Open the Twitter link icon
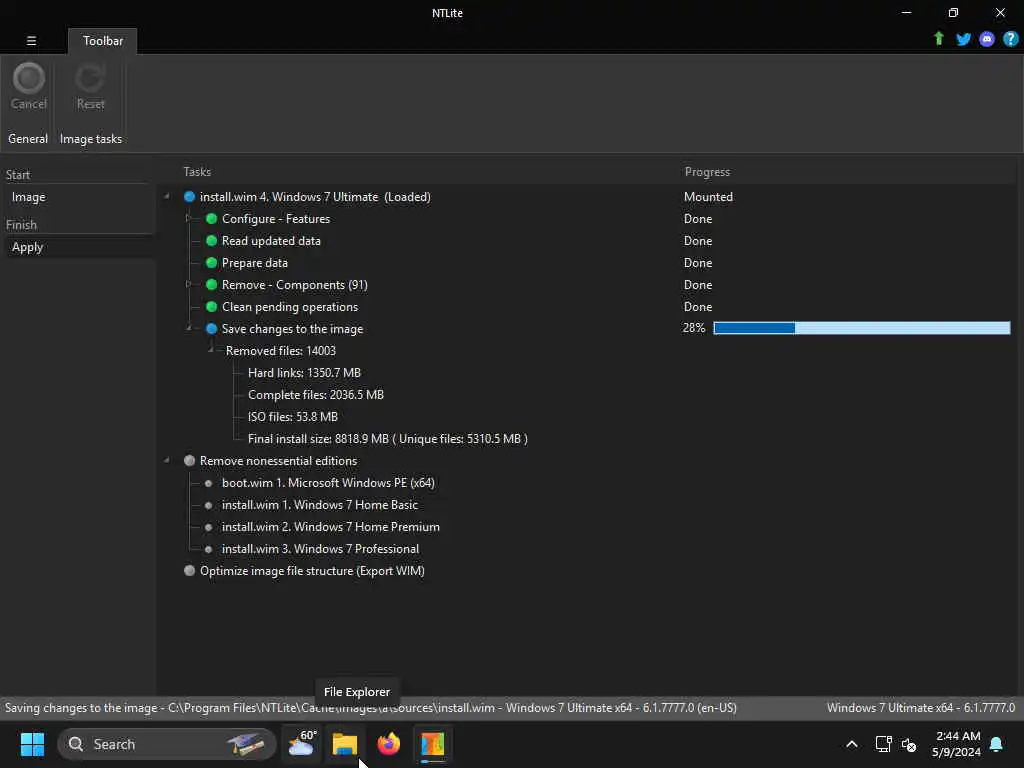The height and width of the screenshot is (768, 1024). [963, 39]
